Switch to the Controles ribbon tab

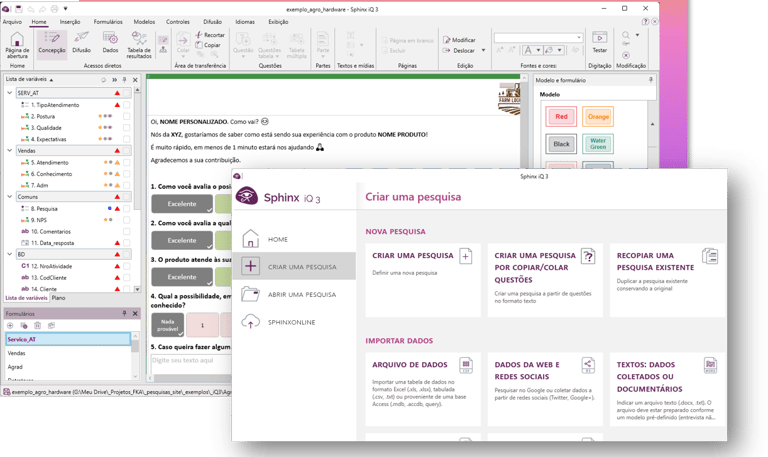[178, 22]
